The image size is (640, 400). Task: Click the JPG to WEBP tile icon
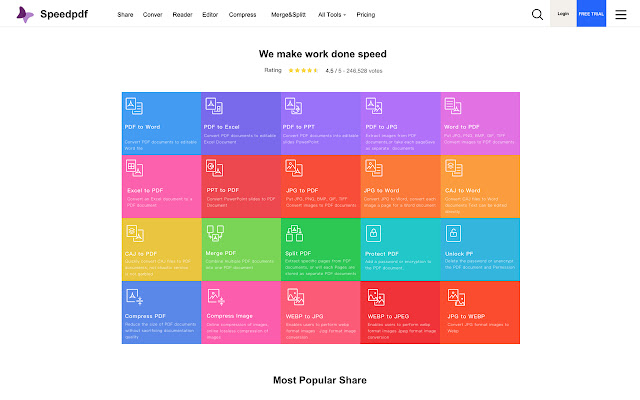point(456,297)
